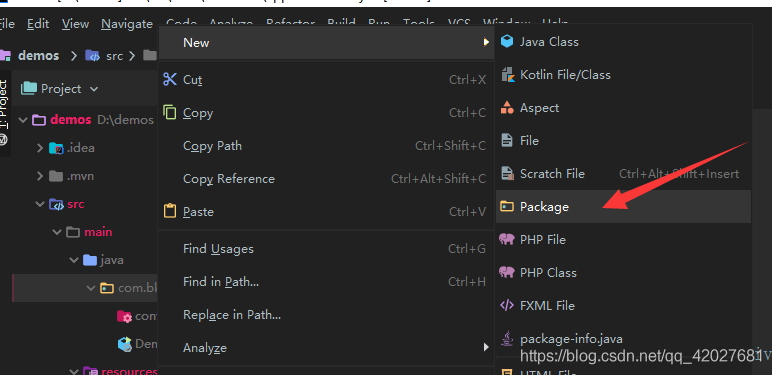Click the Java Class icon in submenu
772x375 pixels.
(507, 42)
